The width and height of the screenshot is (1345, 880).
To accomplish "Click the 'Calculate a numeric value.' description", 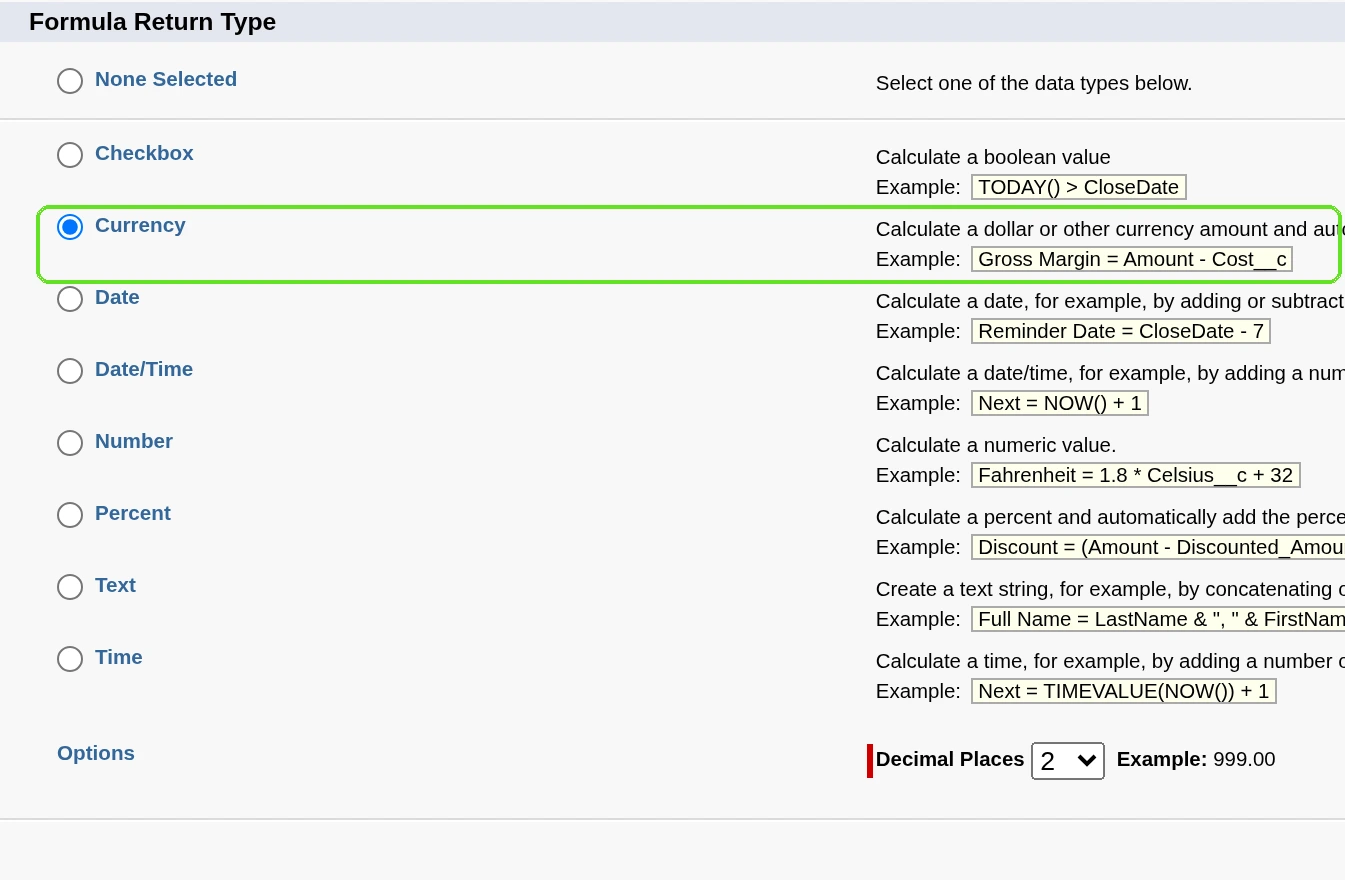I will 996,445.
